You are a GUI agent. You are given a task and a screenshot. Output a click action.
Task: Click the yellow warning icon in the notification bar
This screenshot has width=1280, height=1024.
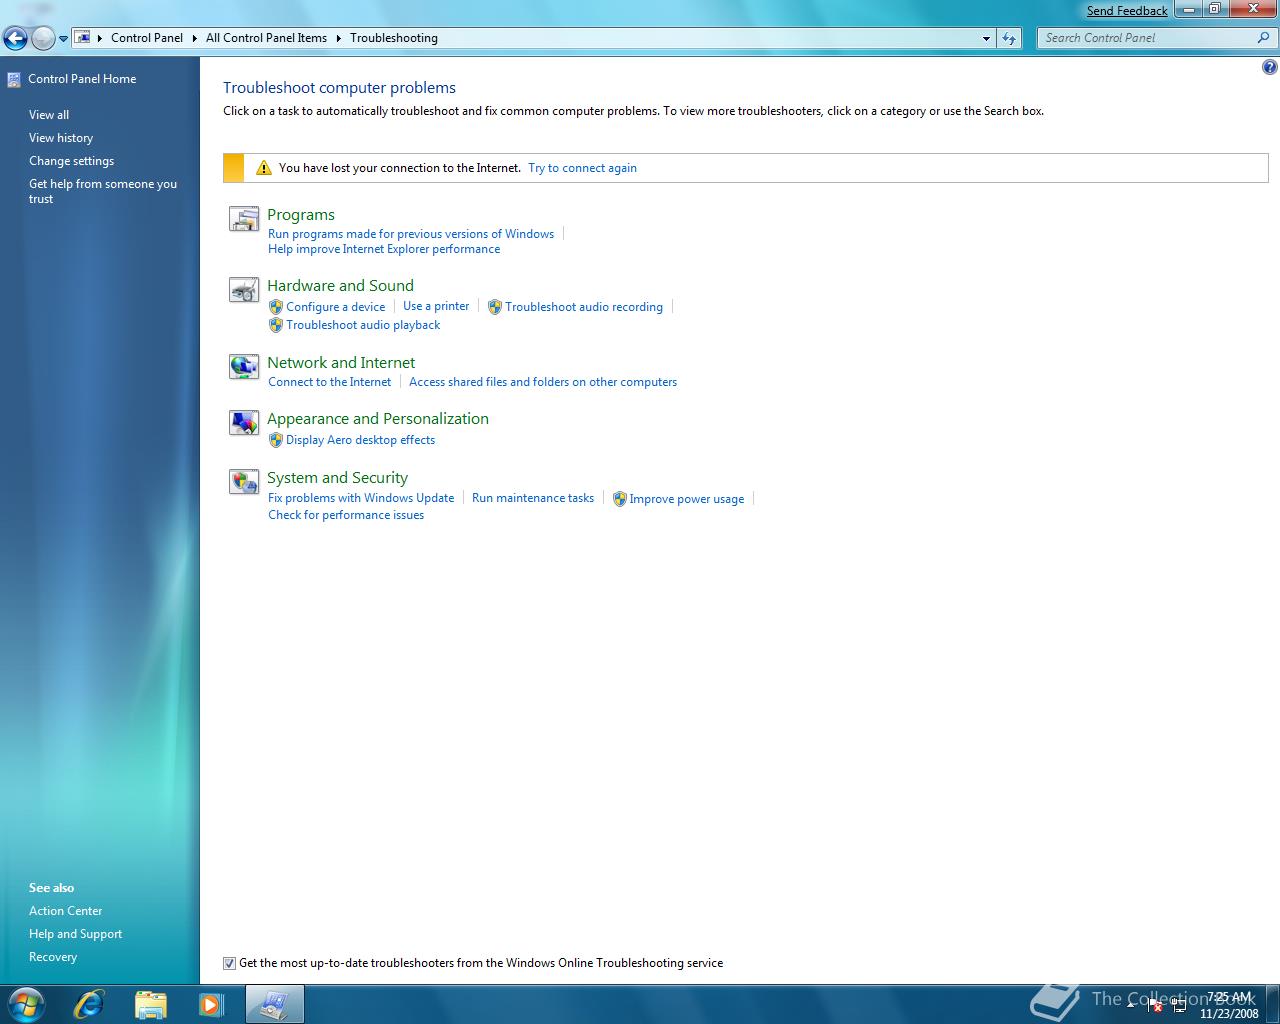click(264, 168)
